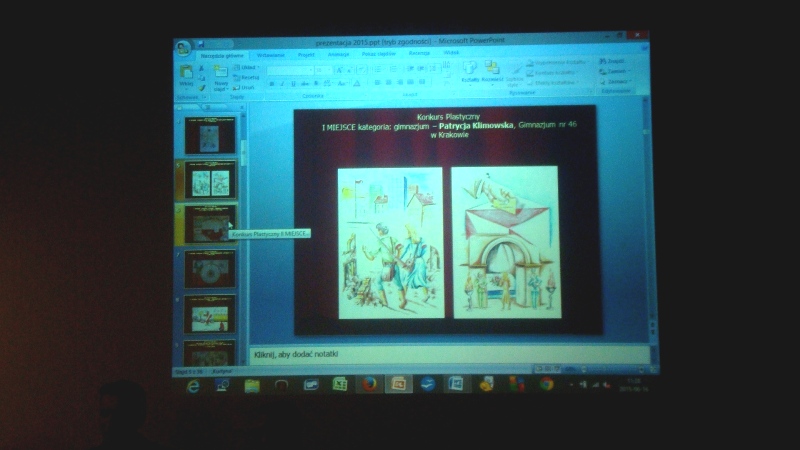This screenshot has width=800, height=450.
Task: Select the right drawing on the slide
Action: (x=506, y=242)
